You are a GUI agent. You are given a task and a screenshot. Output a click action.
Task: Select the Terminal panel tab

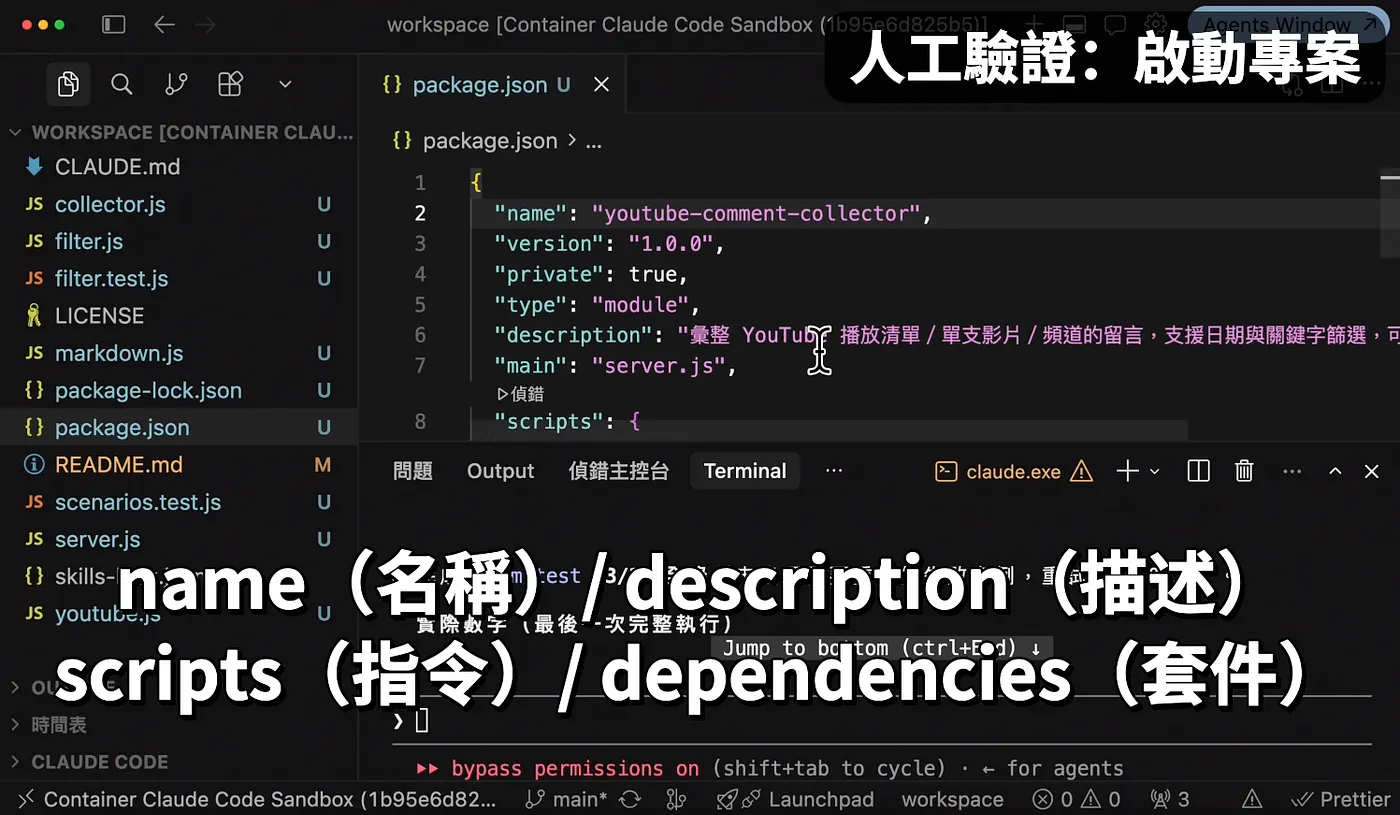pyautogui.click(x=745, y=471)
